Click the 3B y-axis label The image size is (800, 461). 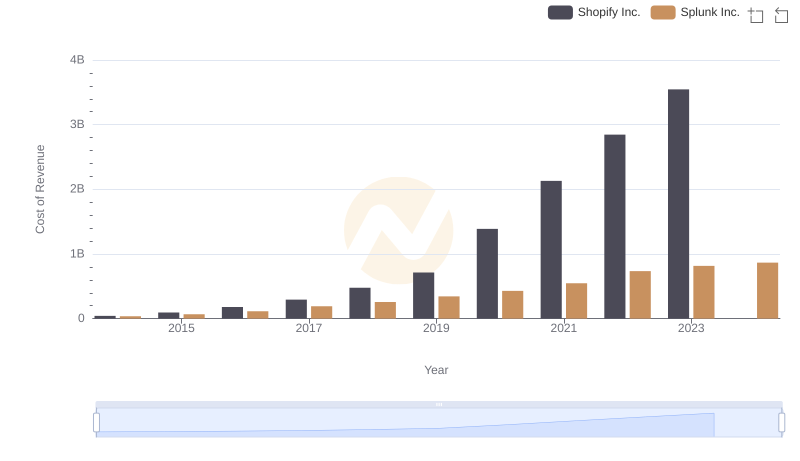point(77,124)
